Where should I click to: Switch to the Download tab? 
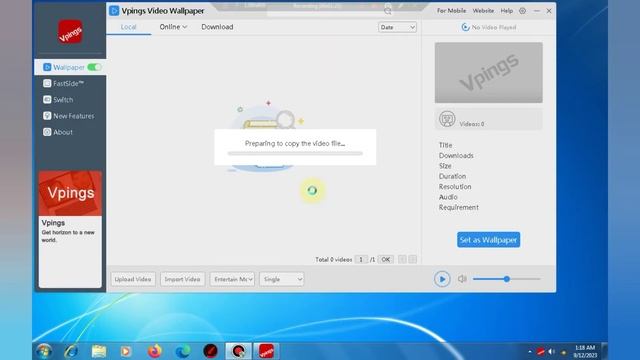(217, 27)
